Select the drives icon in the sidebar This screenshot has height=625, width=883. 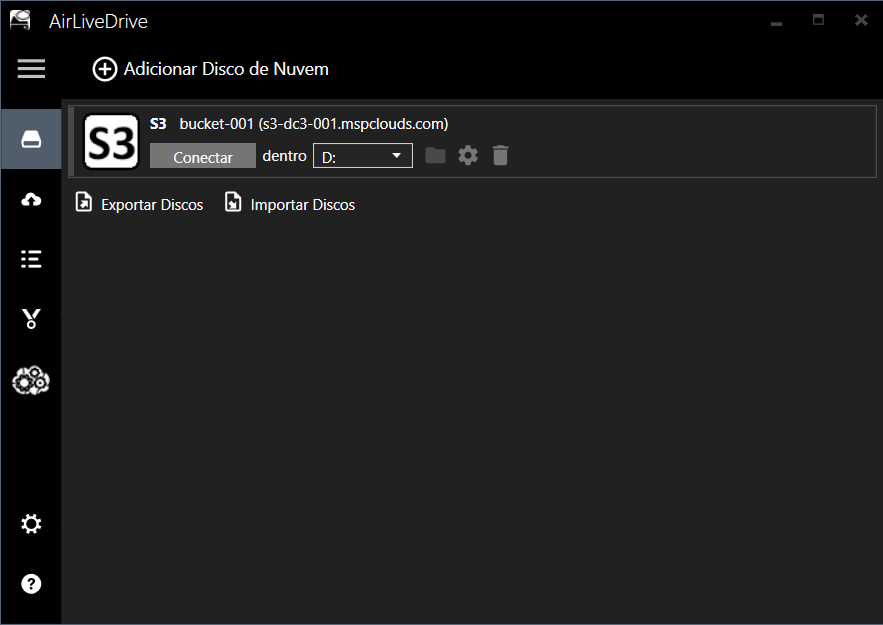click(31, 140)
